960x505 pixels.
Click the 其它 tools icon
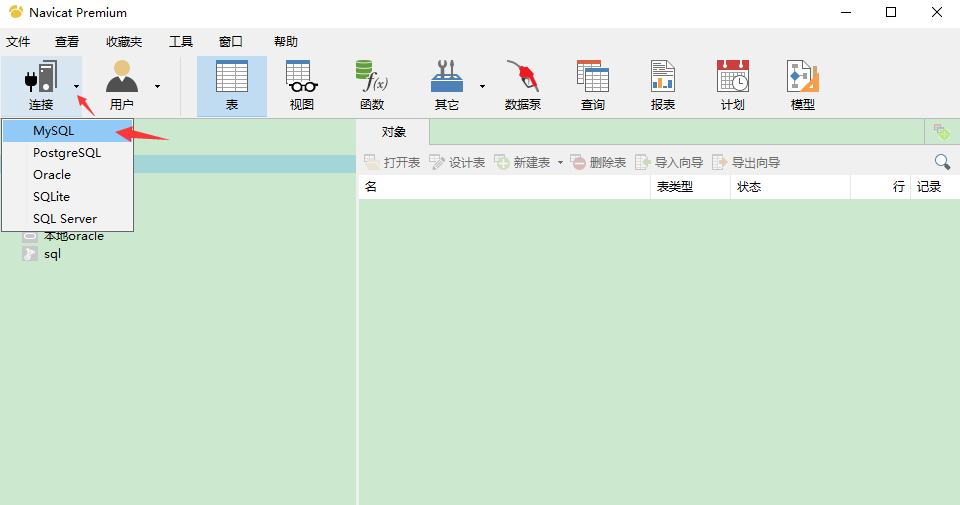(x=447, y=77)
